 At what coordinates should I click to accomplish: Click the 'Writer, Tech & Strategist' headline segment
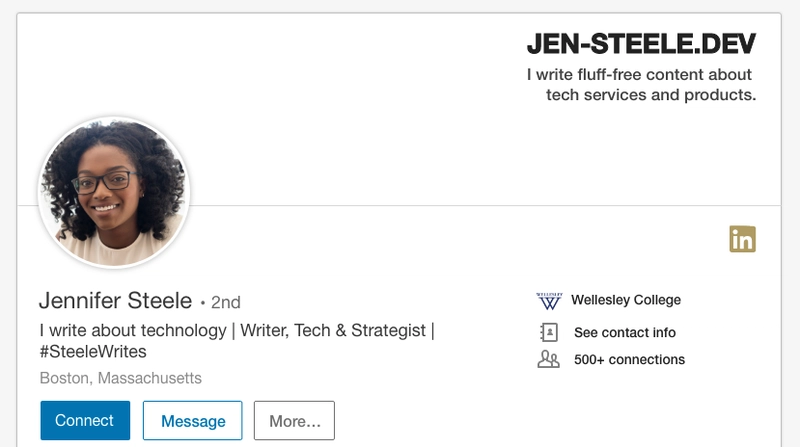tap(333, 331)
